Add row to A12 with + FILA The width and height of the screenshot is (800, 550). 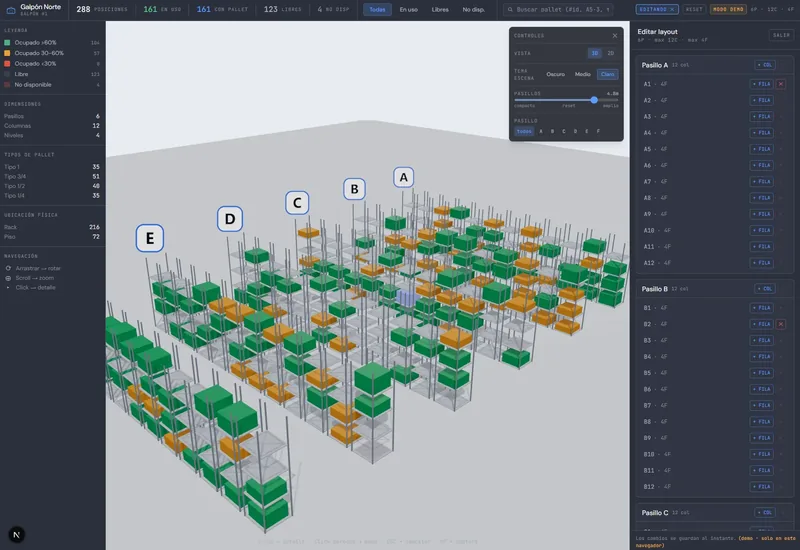[762, 263]
